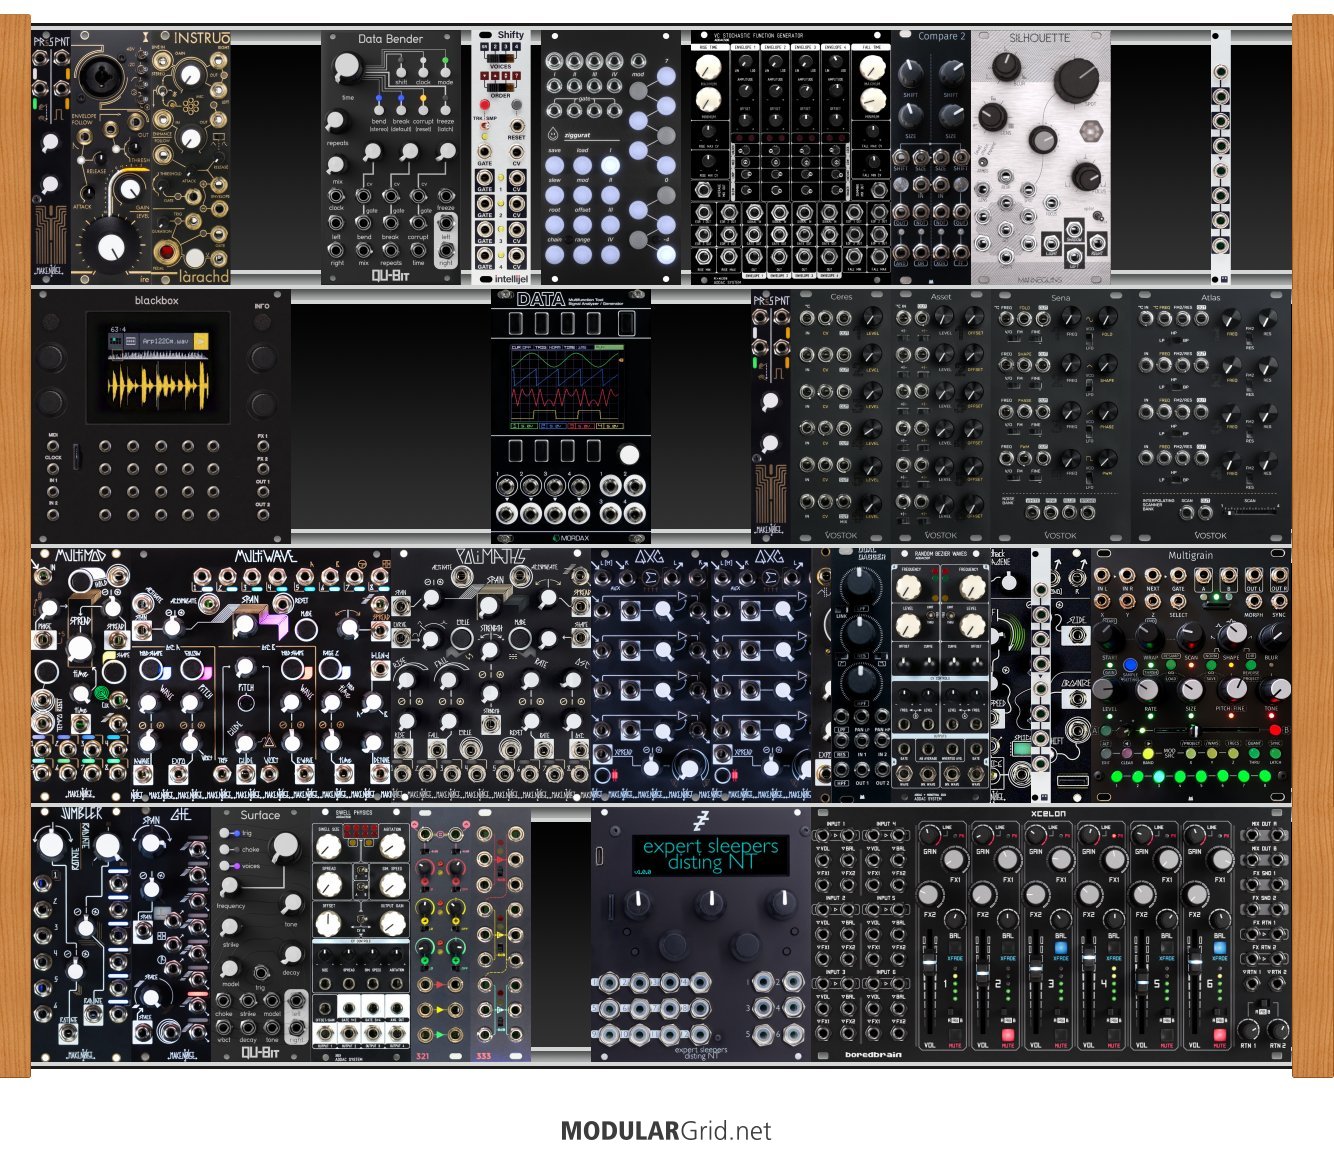Click the repeats knob on Data Bender
This screenshot has height=1152, width=1334.
(x=337, y=120)
